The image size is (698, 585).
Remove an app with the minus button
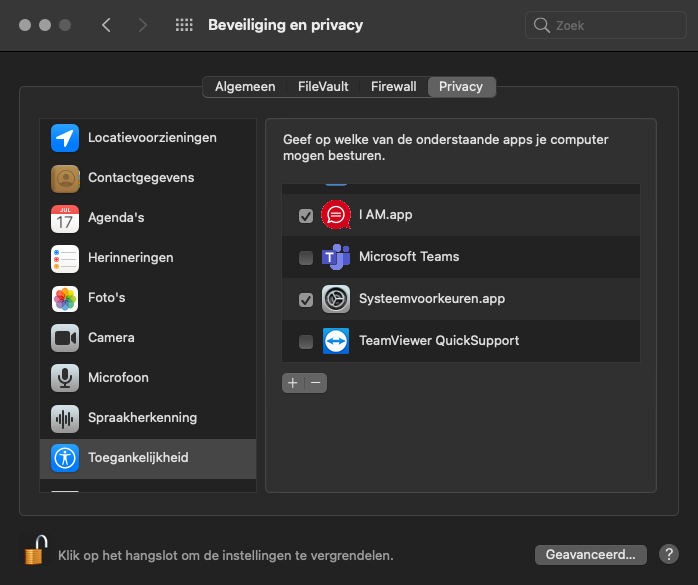click(x=316, y=383)
